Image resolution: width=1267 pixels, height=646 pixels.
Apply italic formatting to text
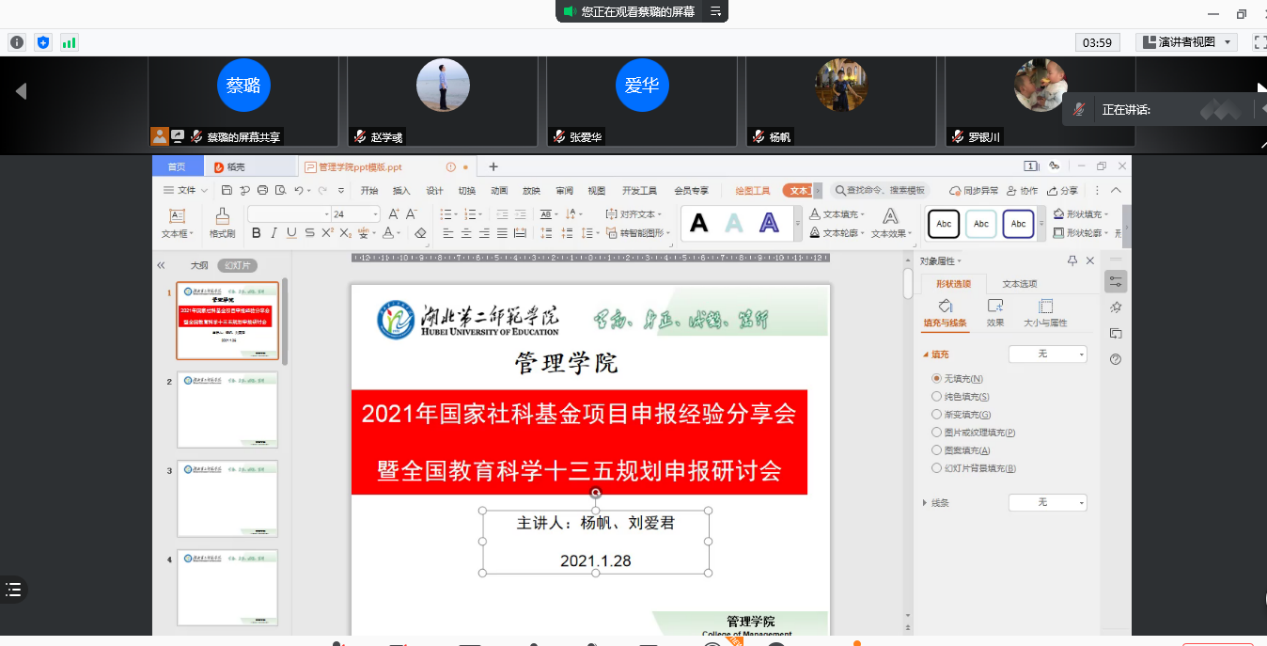pyautogui.click(x=273, y=233)
